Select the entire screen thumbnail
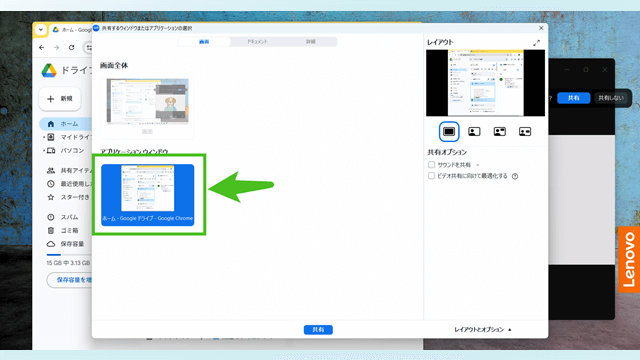The width and height of the screenshot is (640, 360). tap(148, 107)
